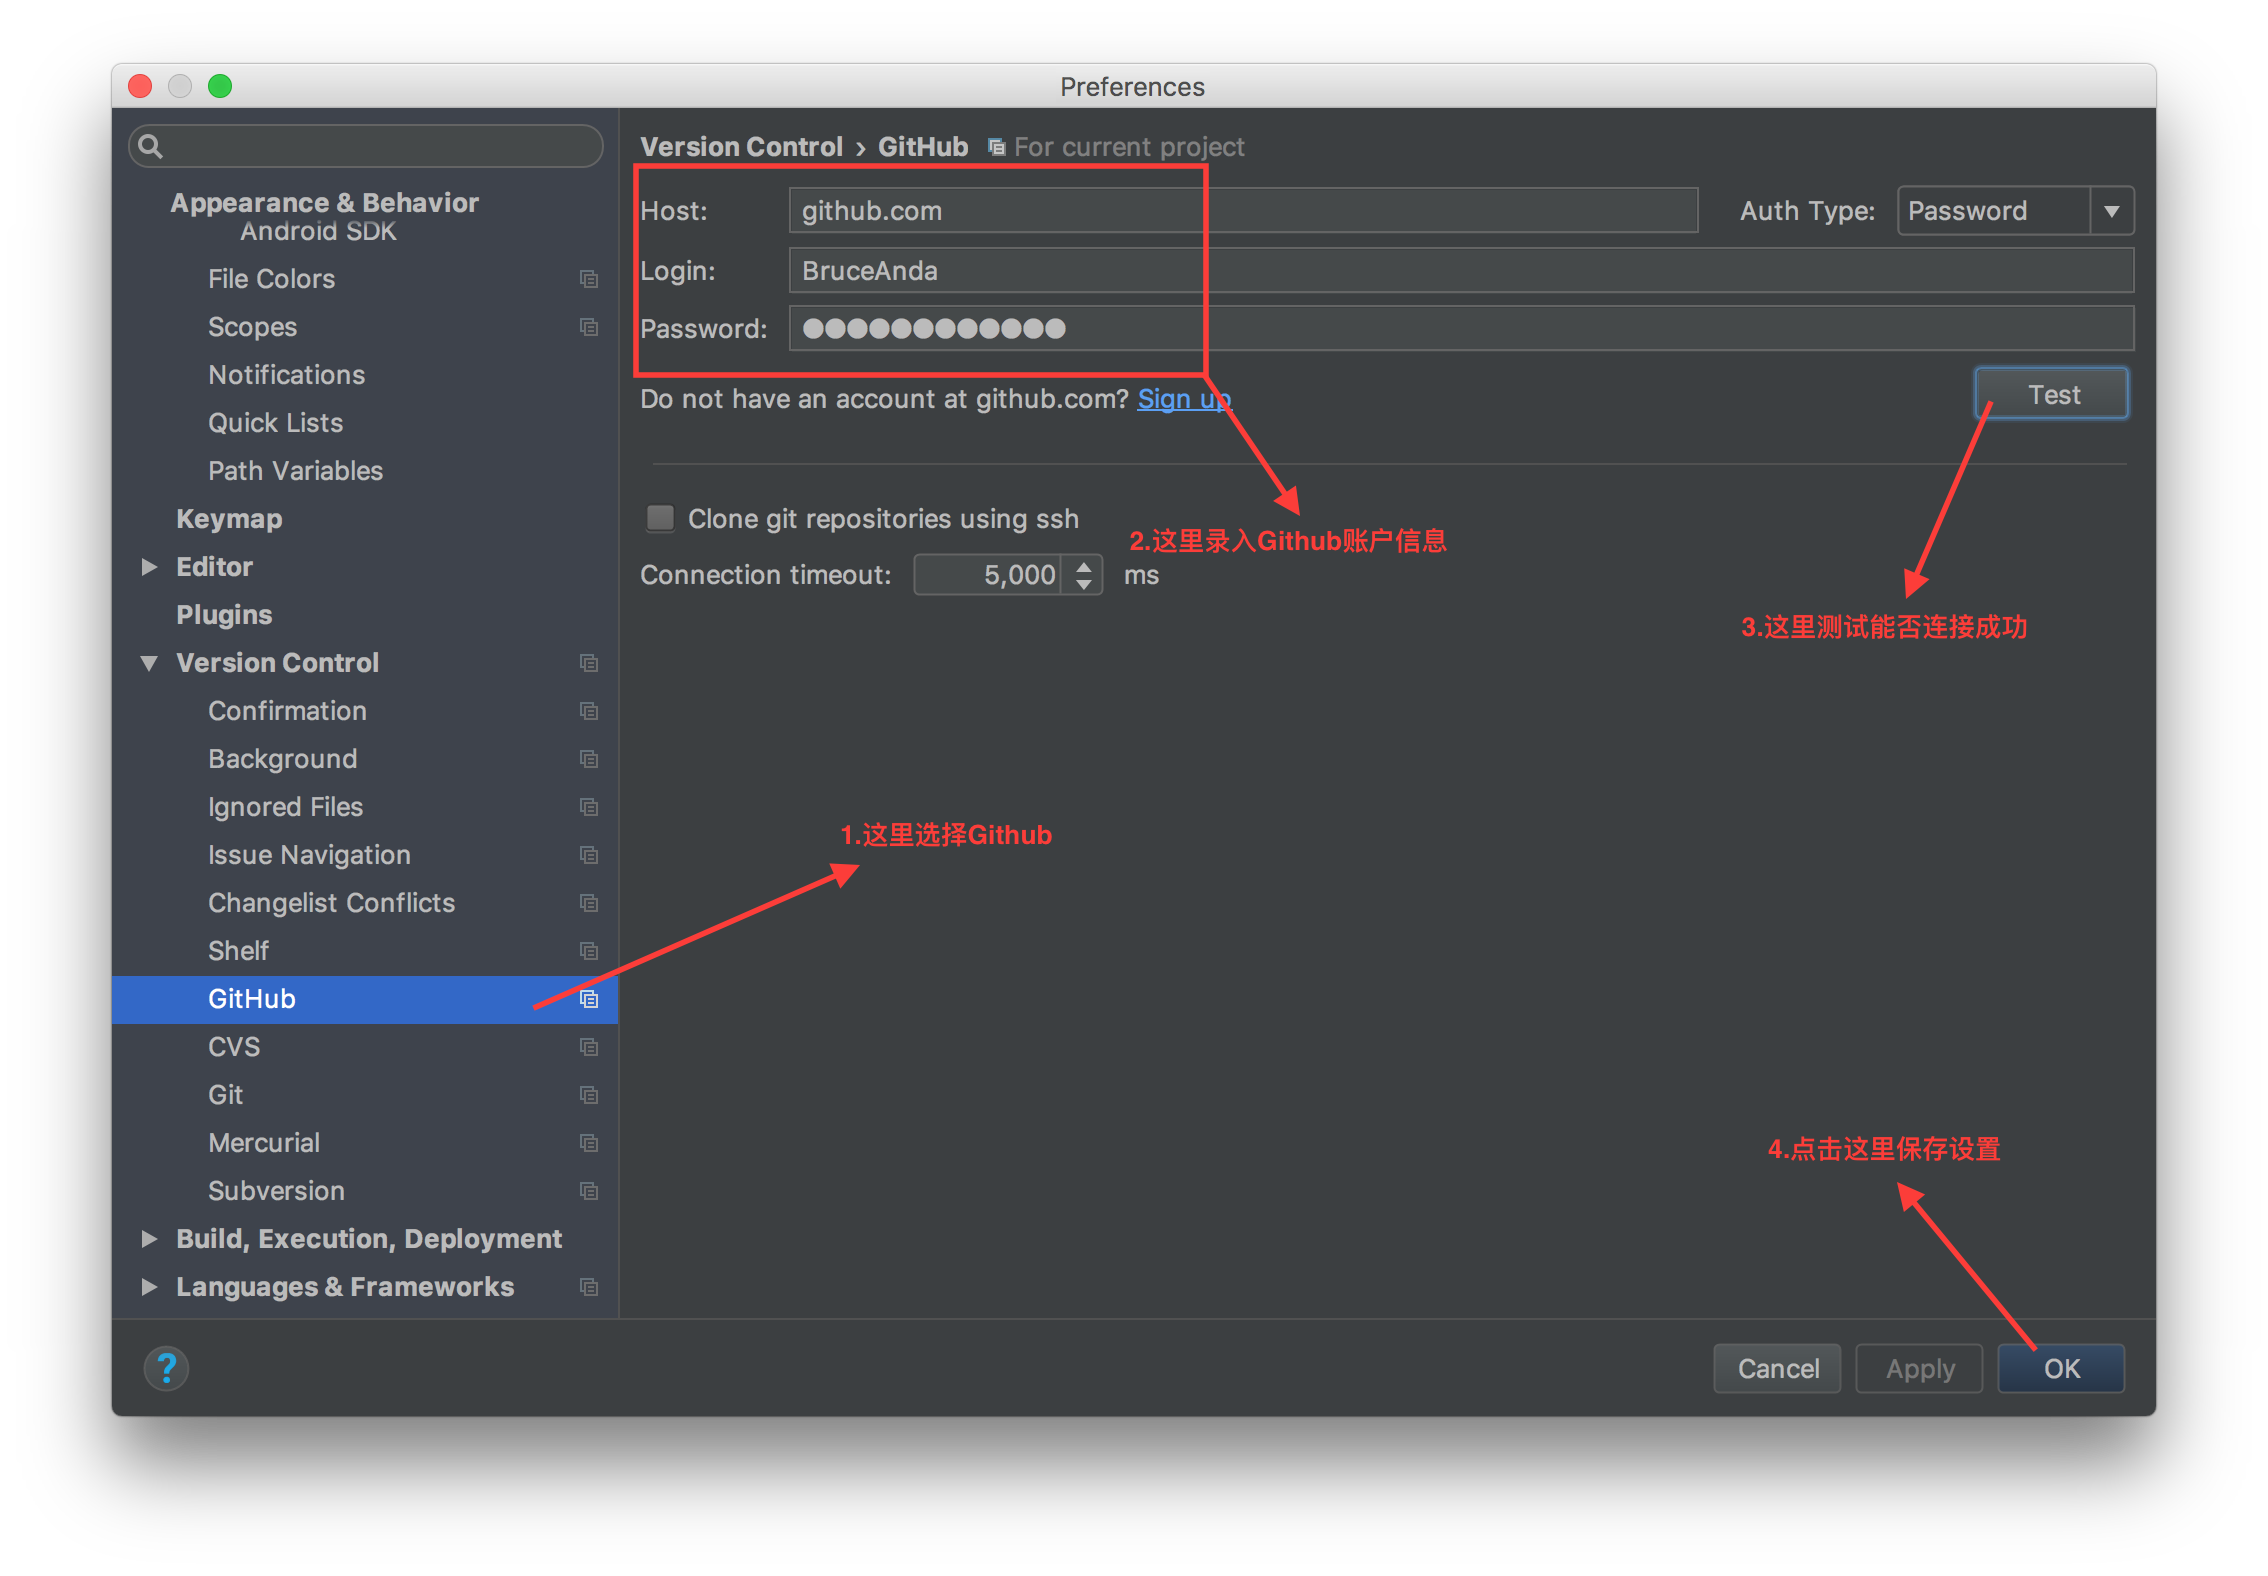Open the Keymap settings page
2268x1576 pixels.
pos(229,519)
